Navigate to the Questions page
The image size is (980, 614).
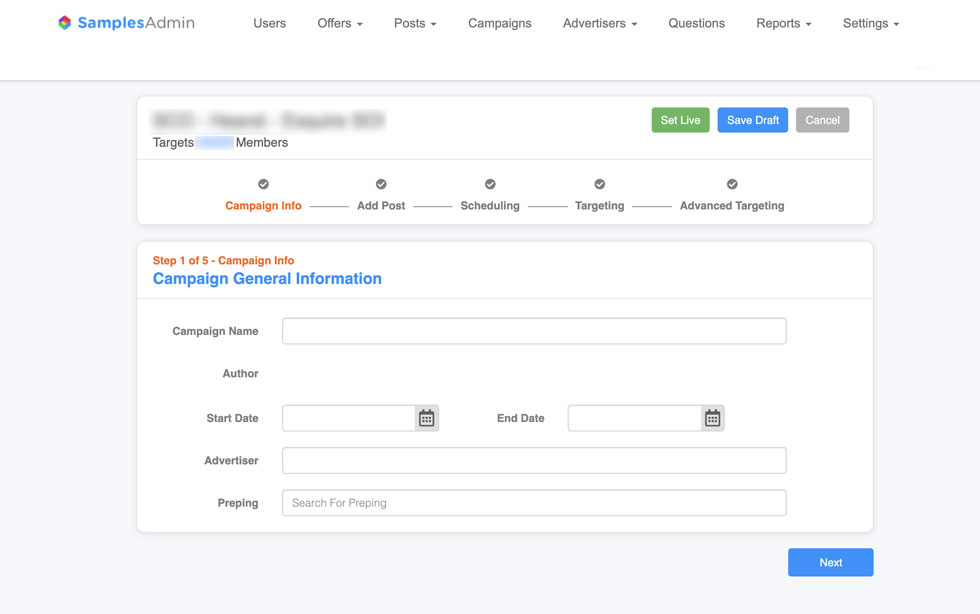click(x=696, y=23)
